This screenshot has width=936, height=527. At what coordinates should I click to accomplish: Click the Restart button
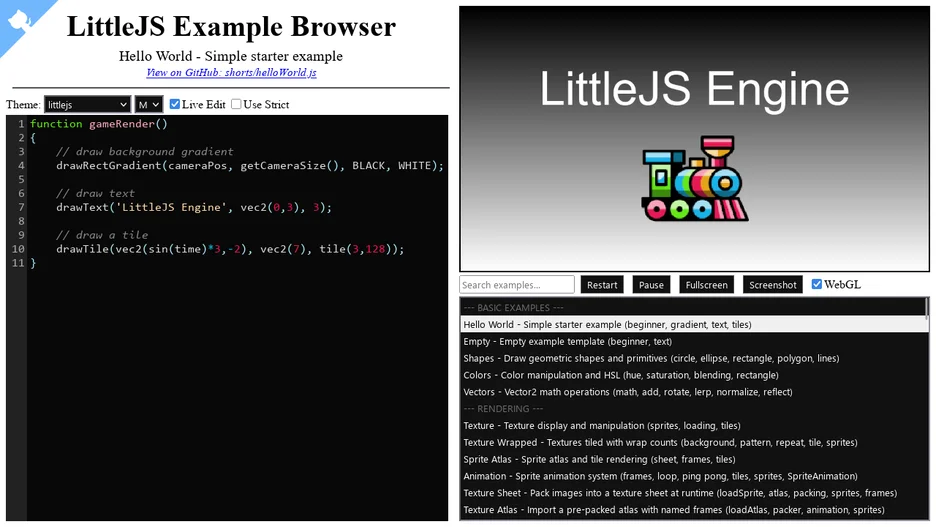coord(602,285)
